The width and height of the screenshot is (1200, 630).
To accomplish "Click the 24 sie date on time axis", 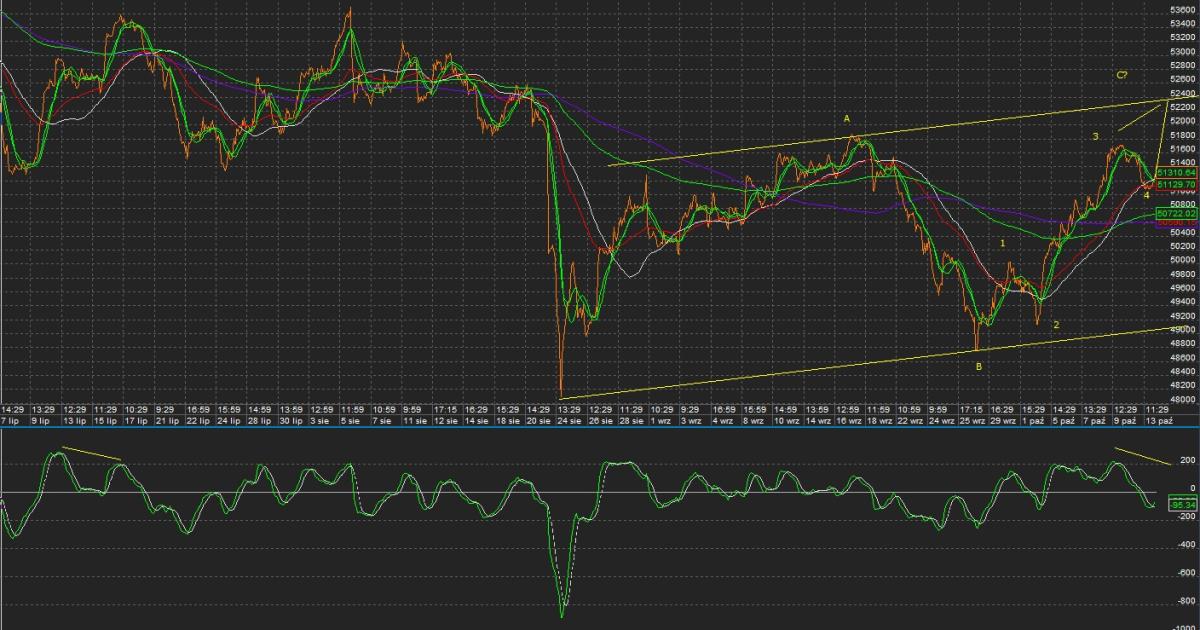I will (569, 422).
